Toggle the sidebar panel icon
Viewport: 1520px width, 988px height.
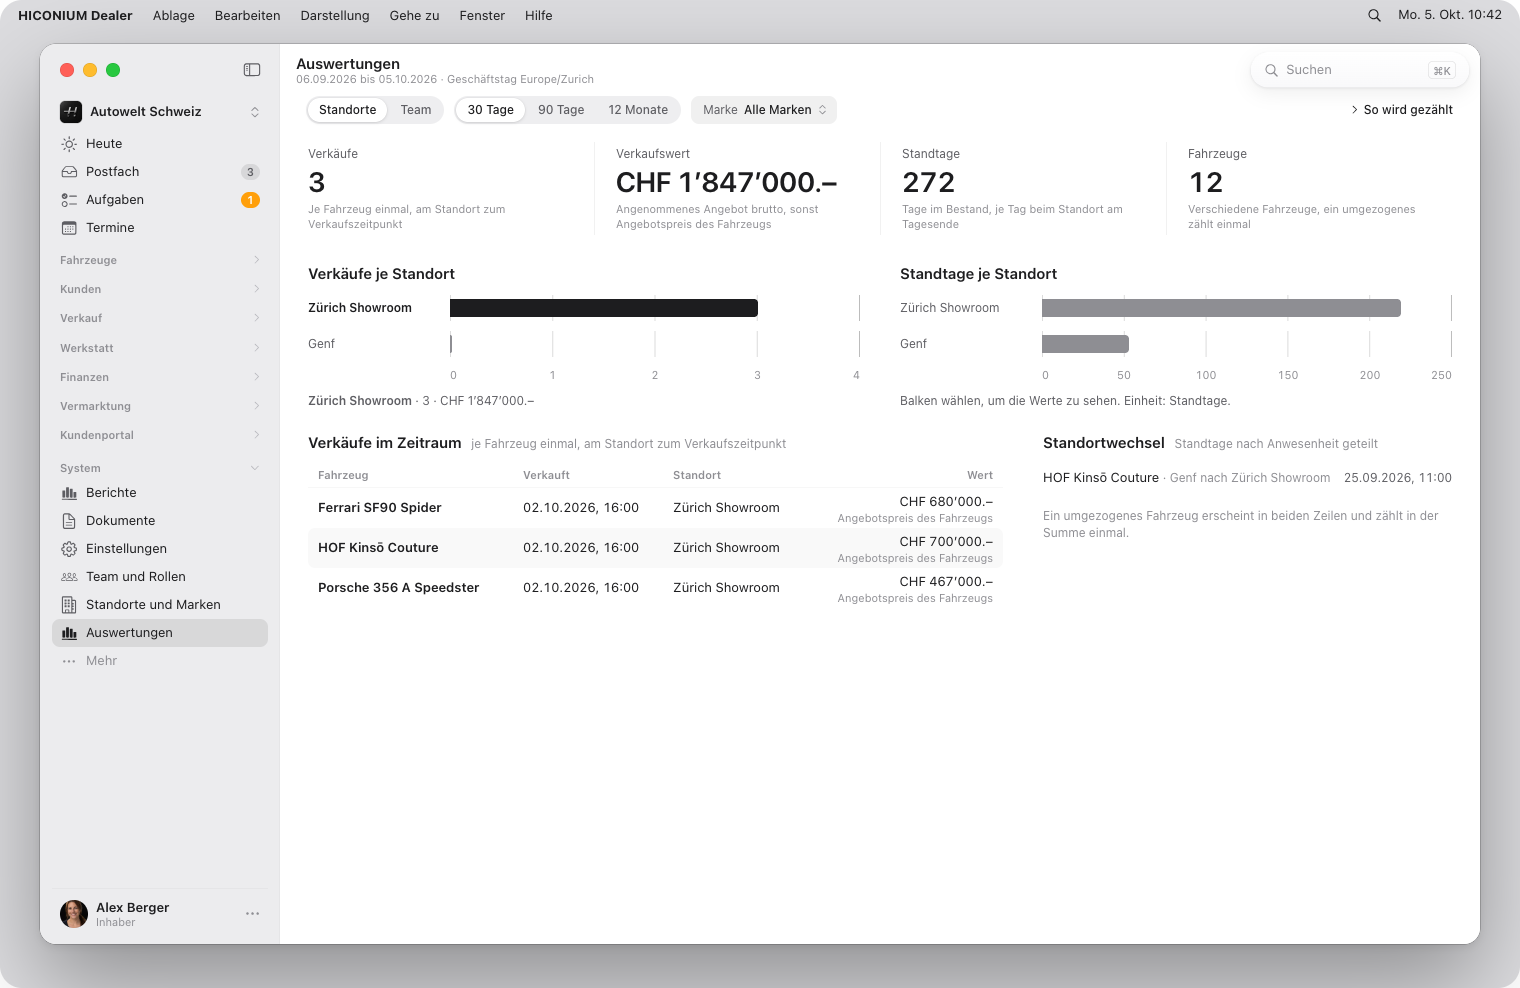tap(252, 70)
